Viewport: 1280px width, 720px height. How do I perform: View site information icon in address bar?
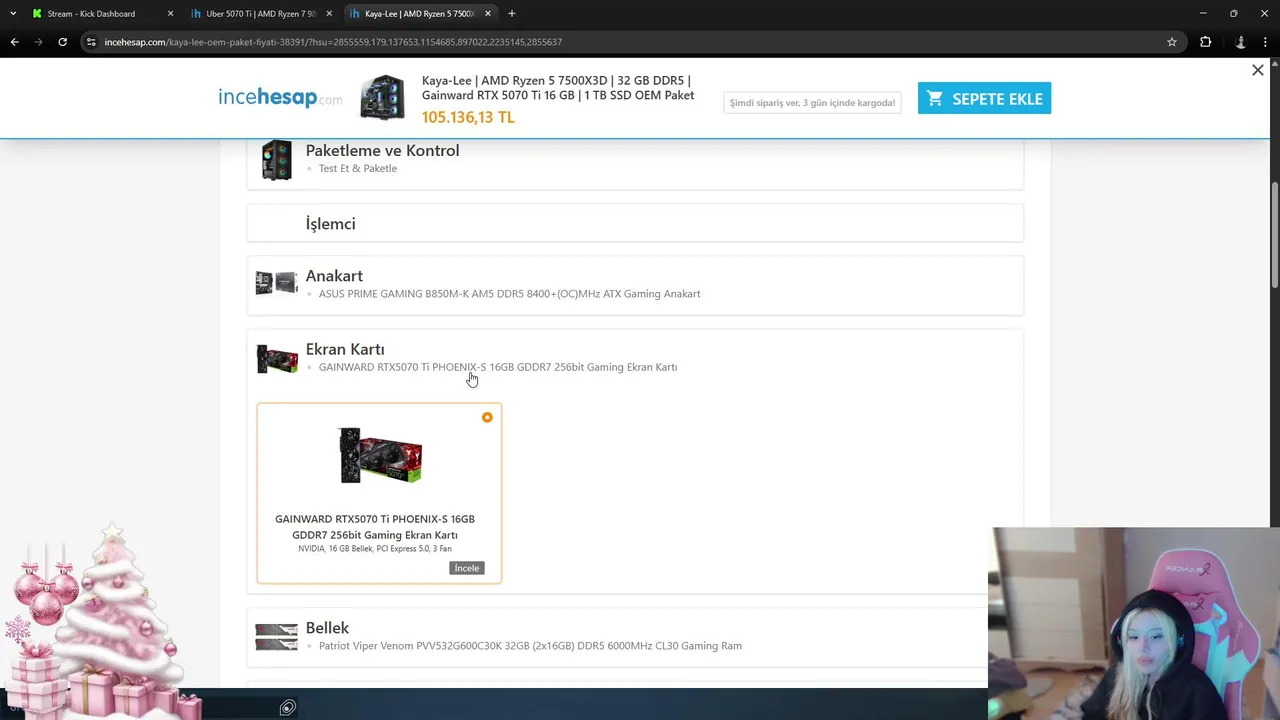[91, 42]
